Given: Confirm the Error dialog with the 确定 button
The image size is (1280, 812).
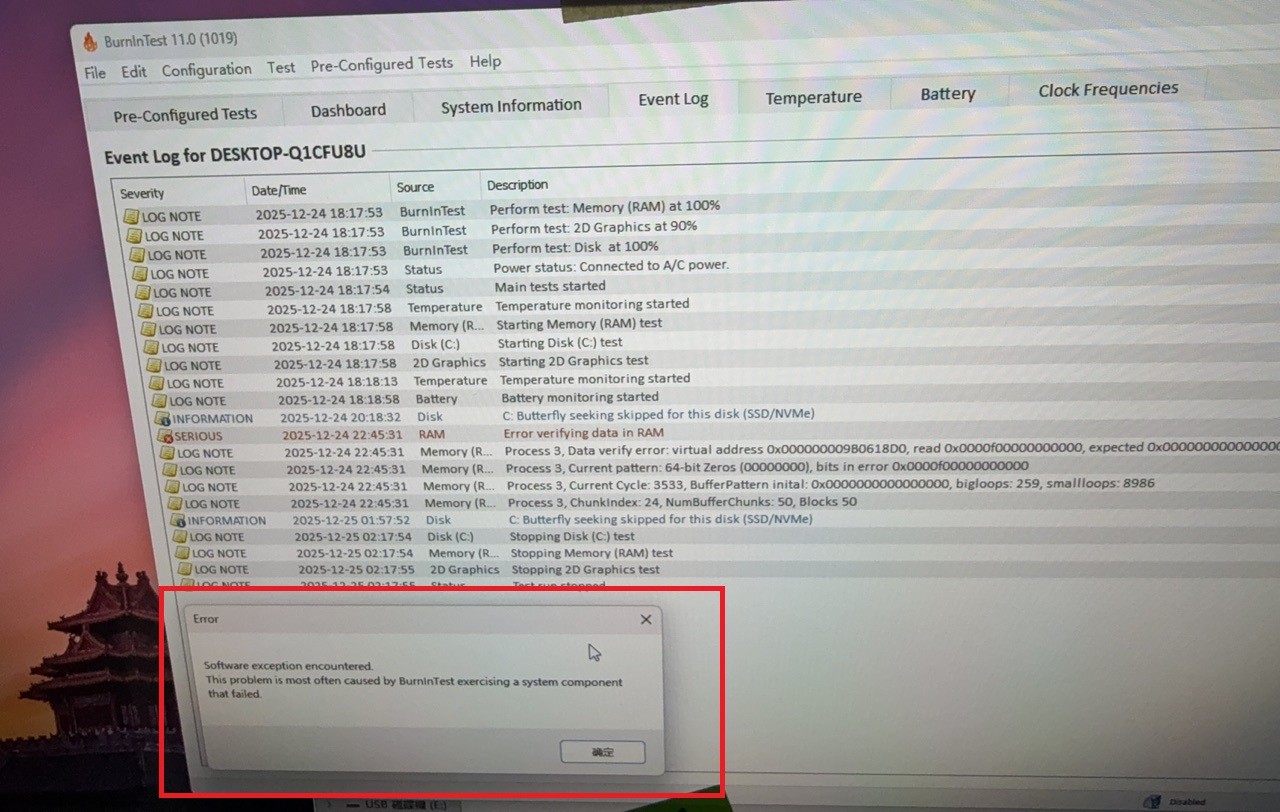Looking at the screenshot, I should pos(603,752).
